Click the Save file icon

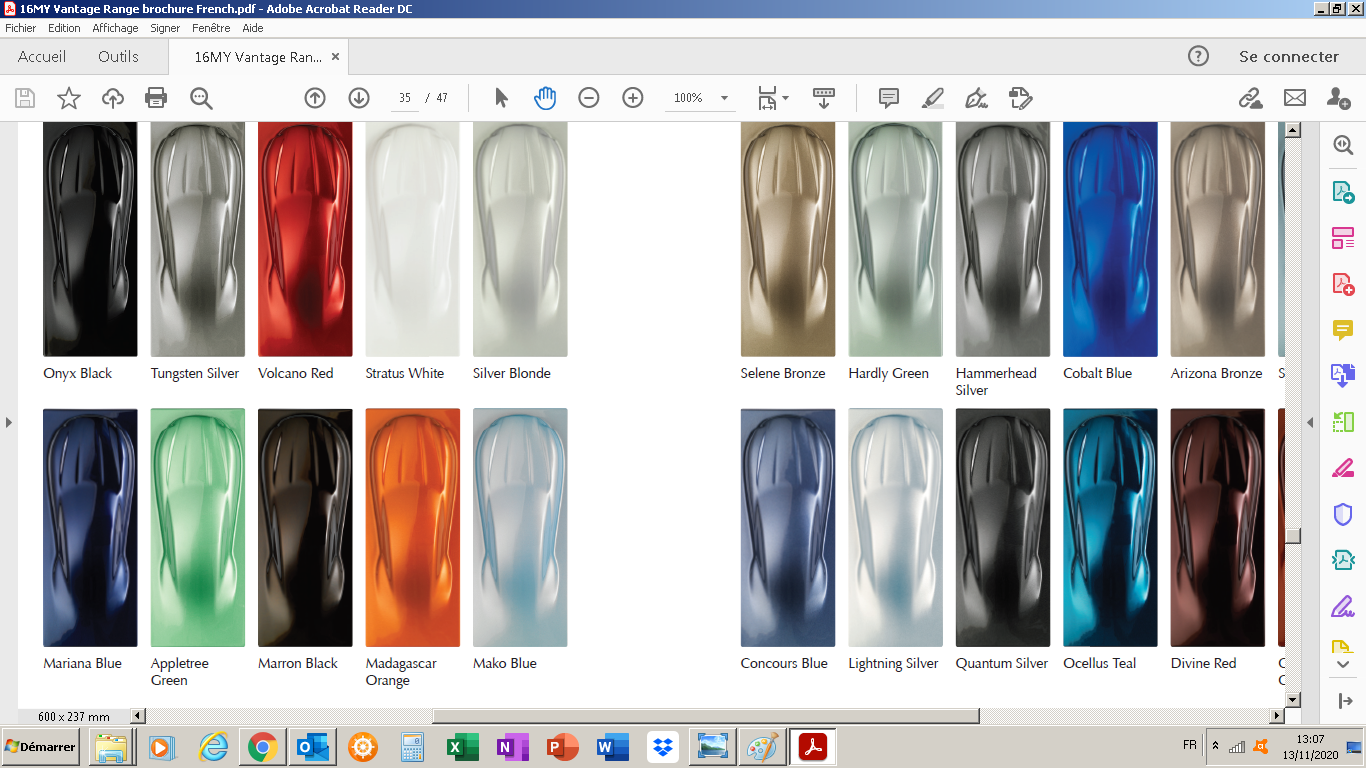pos(25,98)
